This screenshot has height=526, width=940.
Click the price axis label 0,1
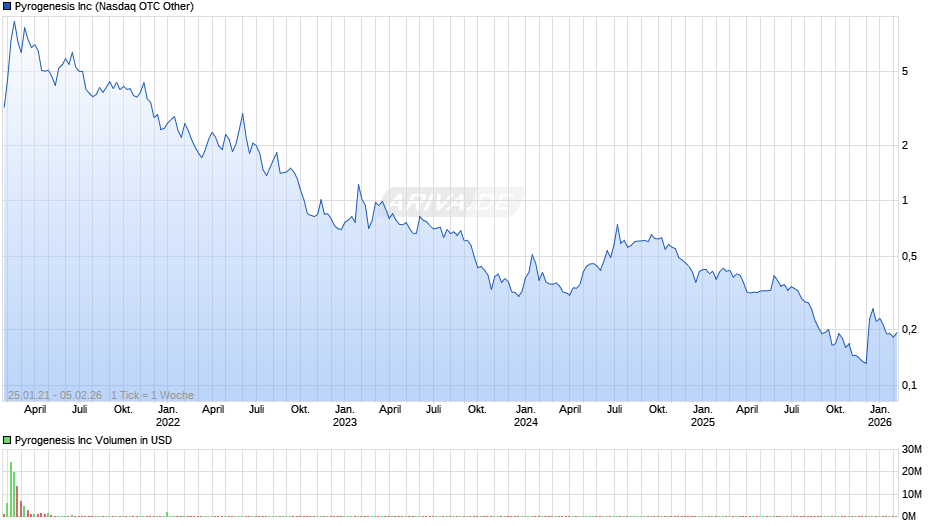pos(909,386)
